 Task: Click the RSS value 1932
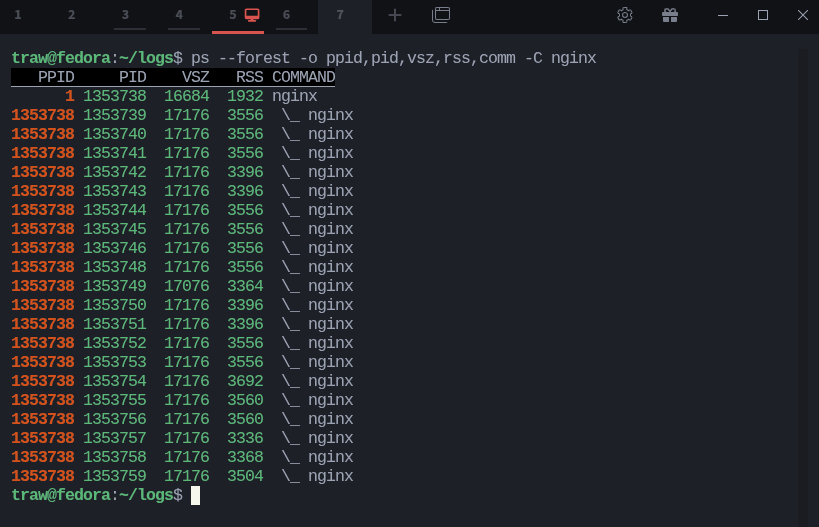point(245,96)
